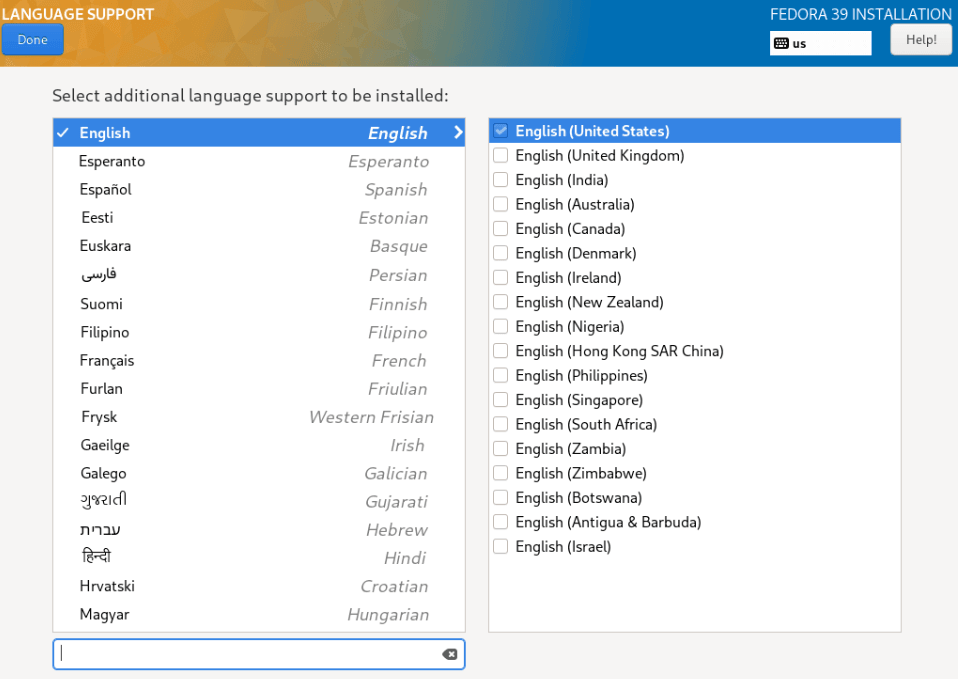The image size is (960, 679).
Task: Choose Magyar (Hungarian) language row
Action: 258,613
